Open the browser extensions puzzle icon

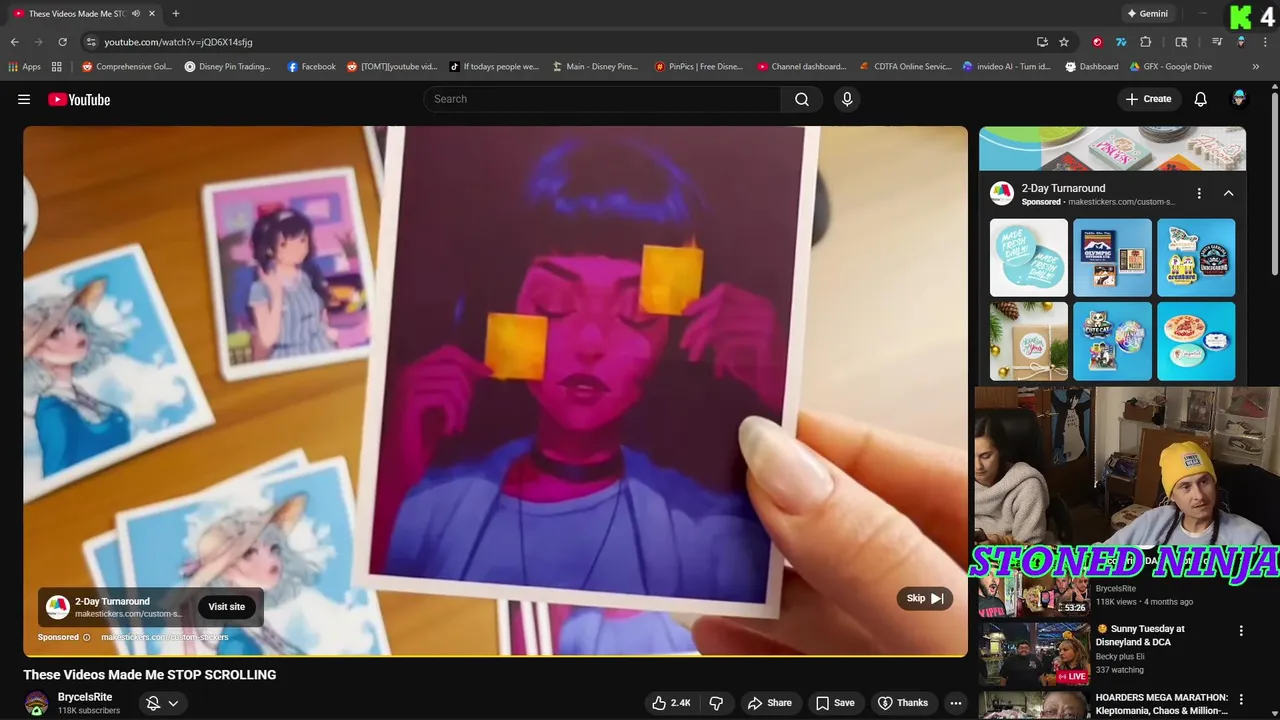pos(1146,42)
